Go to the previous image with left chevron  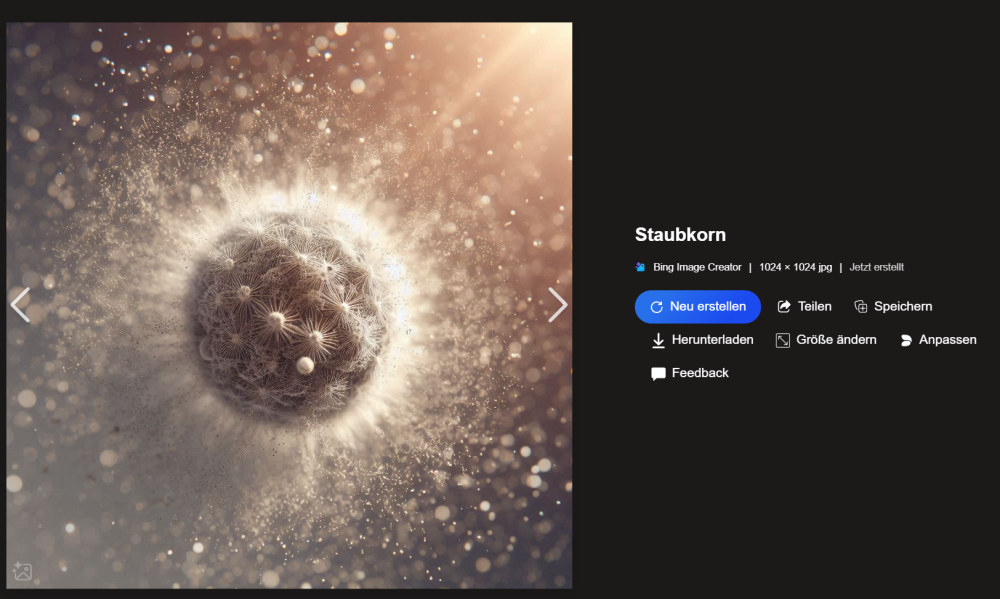coord(20,305)
